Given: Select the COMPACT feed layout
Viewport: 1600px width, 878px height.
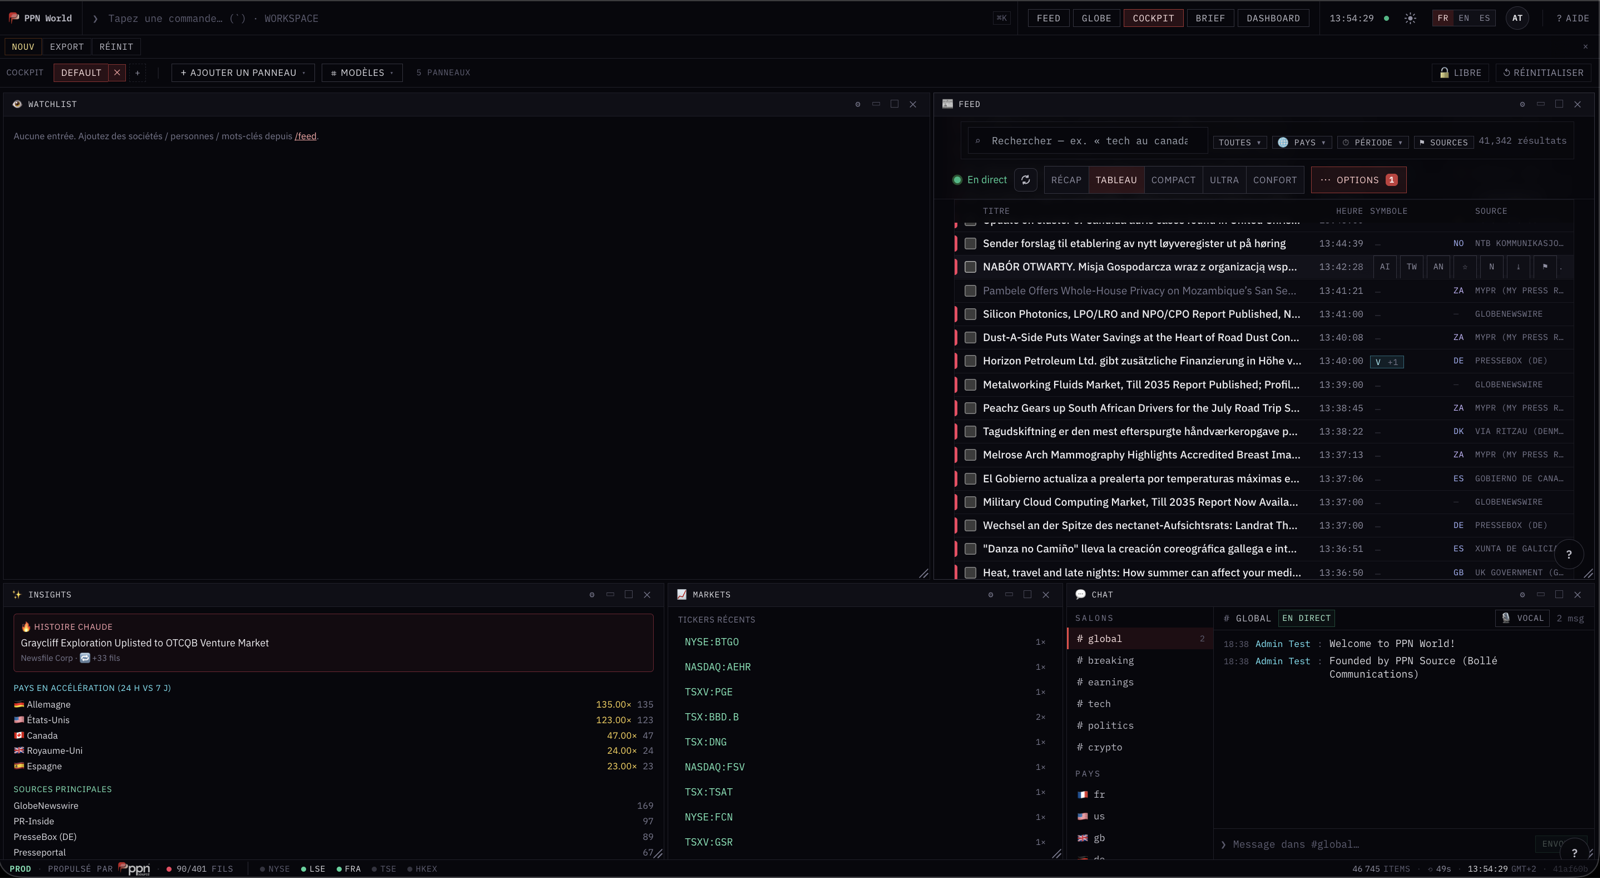Looking at the screenshot, I should 1173,180.
